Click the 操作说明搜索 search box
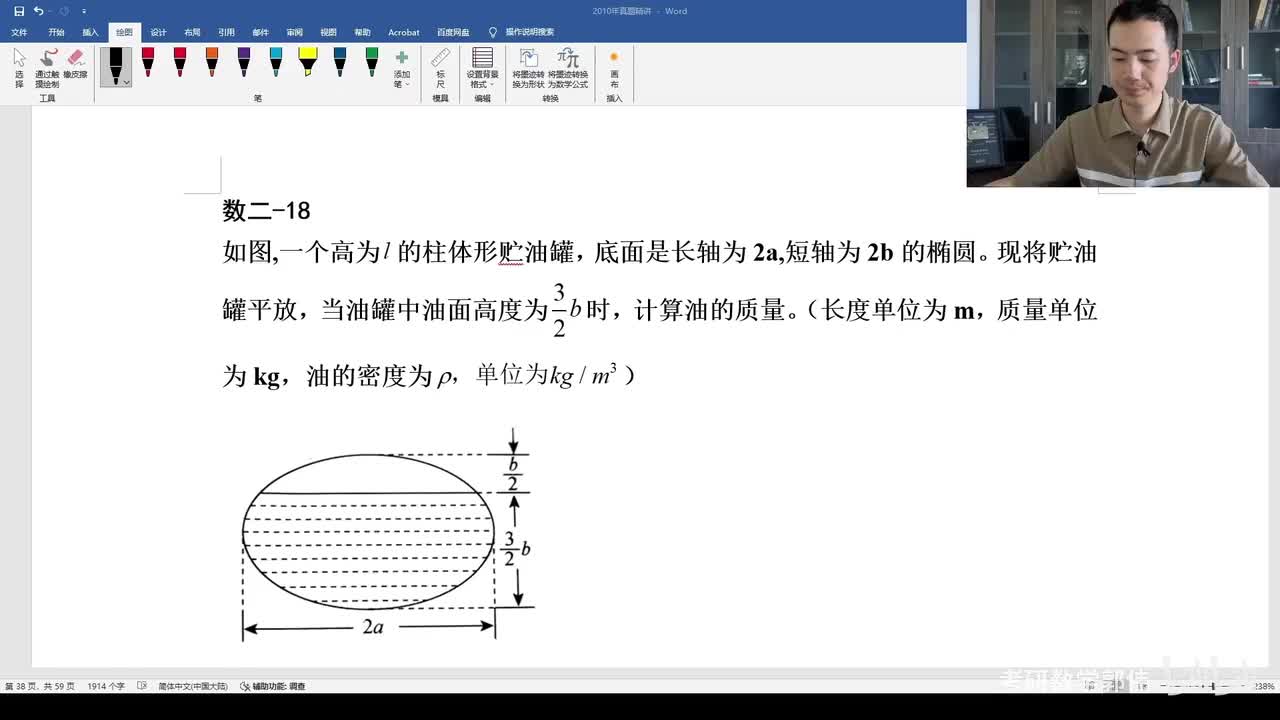The image size is (1280, 720). [530, 32]
